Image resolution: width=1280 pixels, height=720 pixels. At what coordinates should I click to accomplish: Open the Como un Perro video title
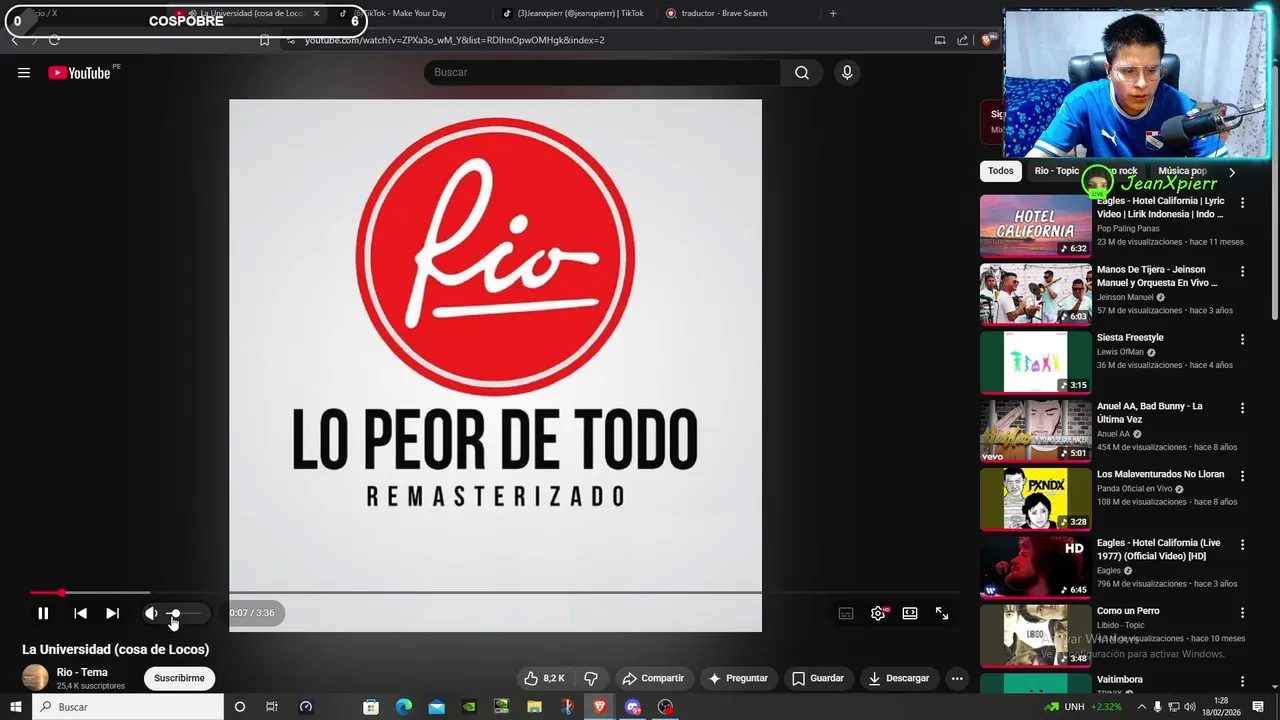tap(1128, 611)
